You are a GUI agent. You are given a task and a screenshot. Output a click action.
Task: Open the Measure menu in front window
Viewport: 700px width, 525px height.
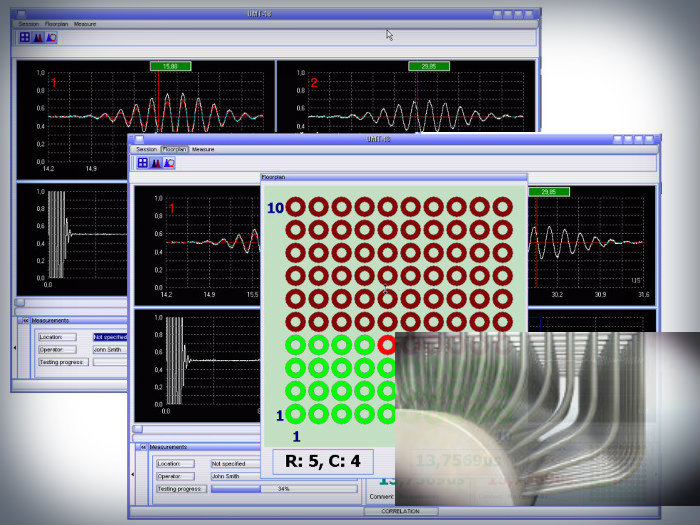[203, 149]
